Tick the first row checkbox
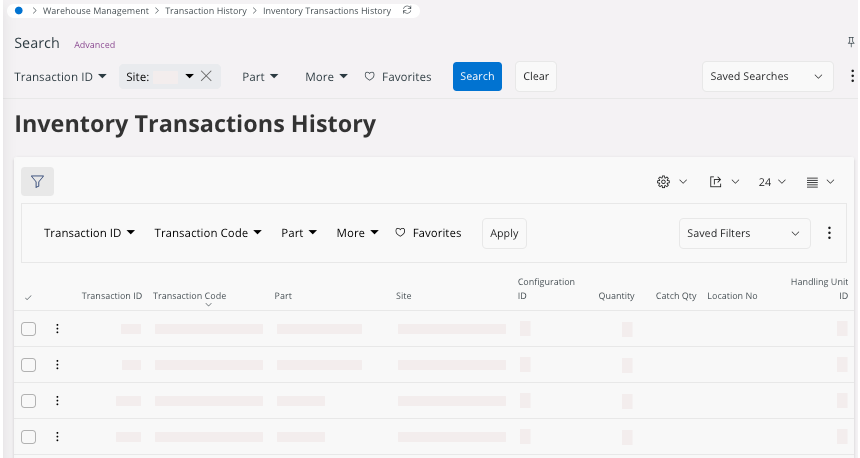The height and width of the screenshot is (458, 860). pos(29,329)
